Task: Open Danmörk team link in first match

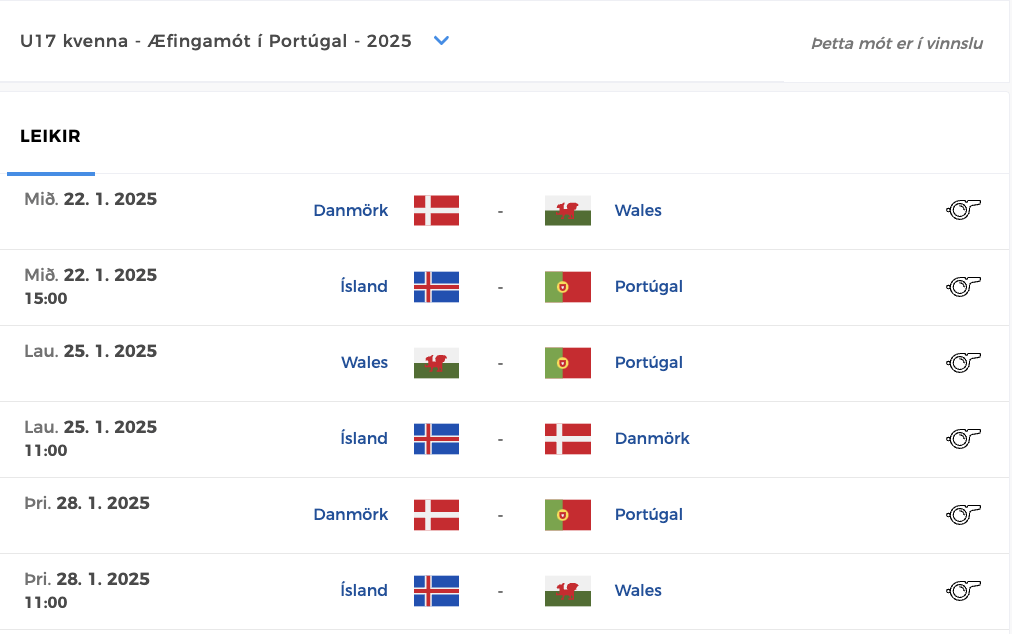Action: [x=350, y=210]
